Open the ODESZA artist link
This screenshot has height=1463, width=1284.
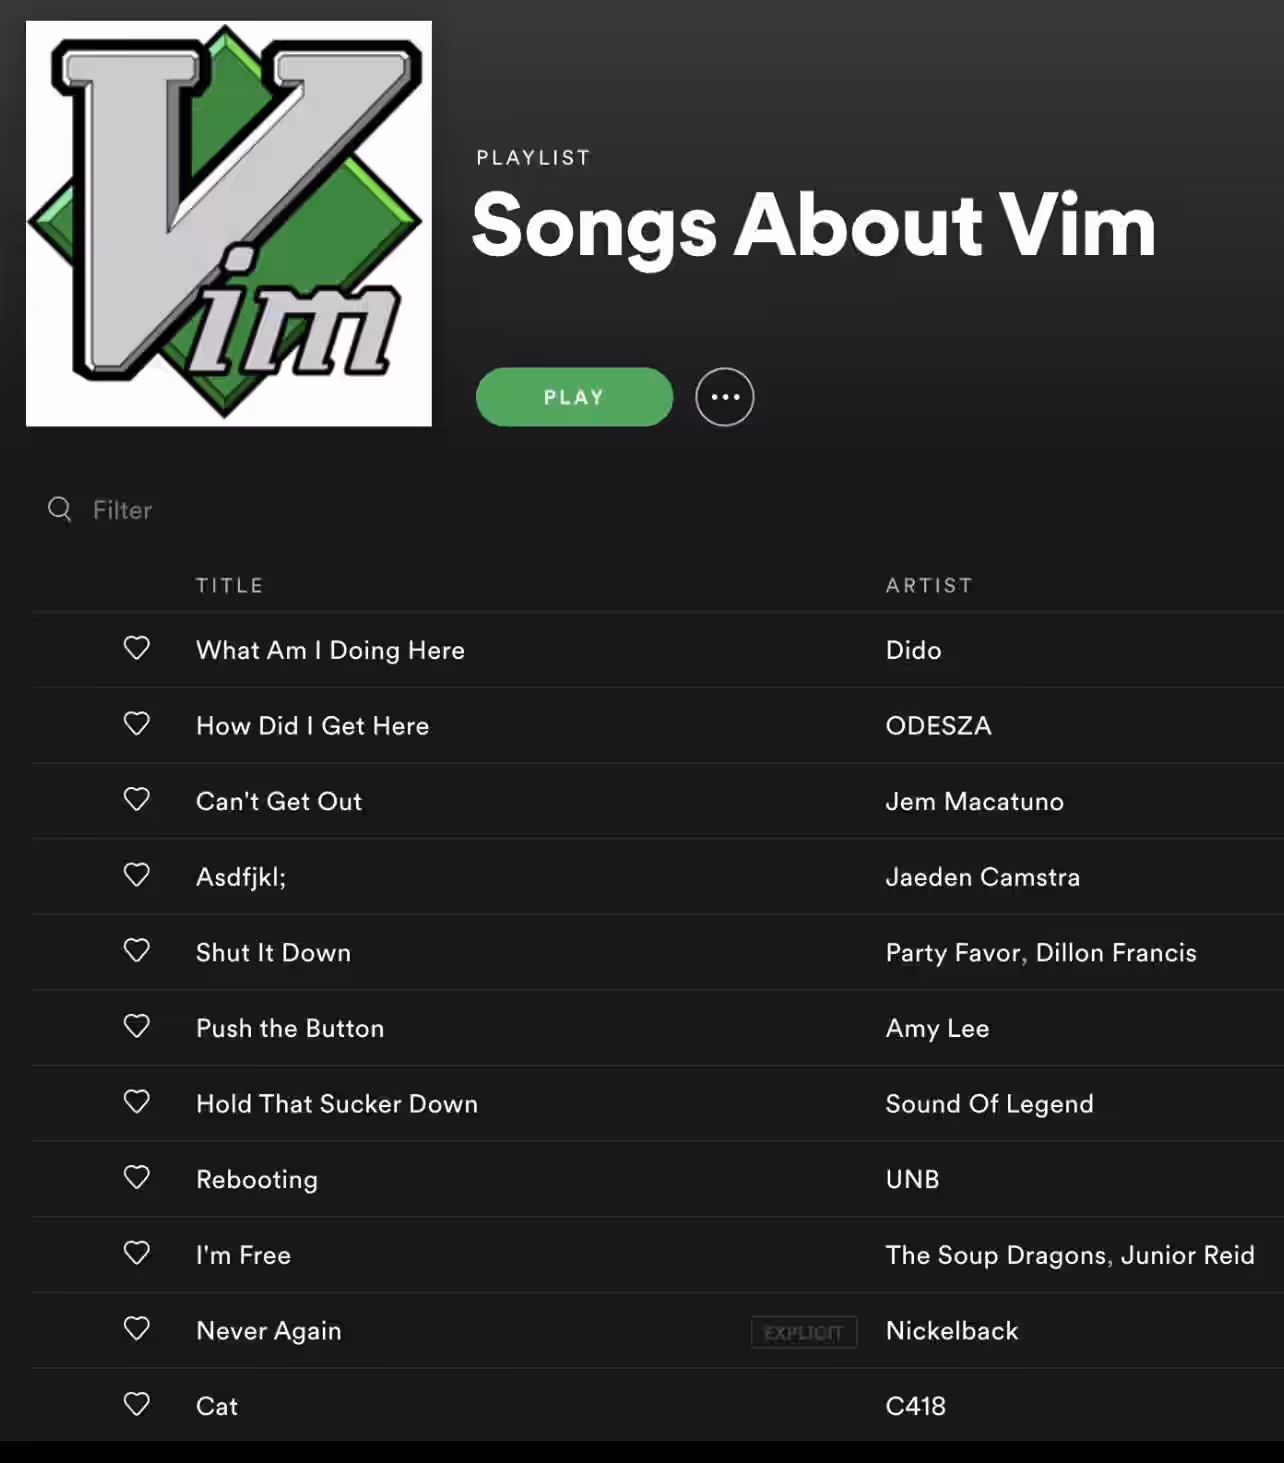(x=939, y=726)
